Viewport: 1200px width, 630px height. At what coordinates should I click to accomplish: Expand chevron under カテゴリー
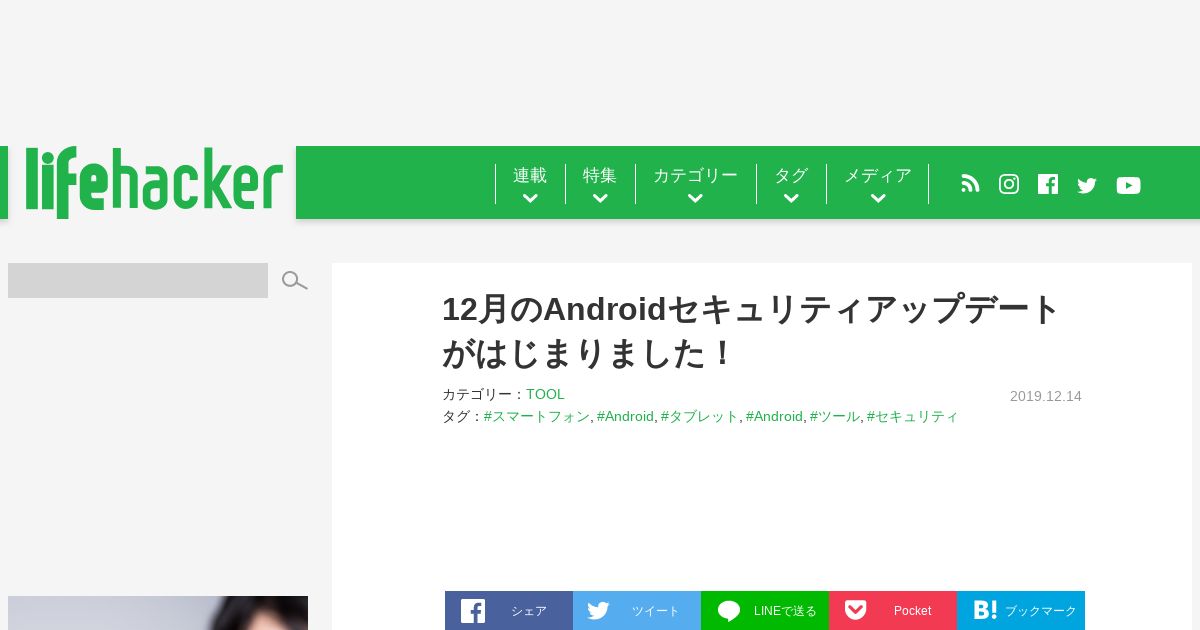point(695,199)
